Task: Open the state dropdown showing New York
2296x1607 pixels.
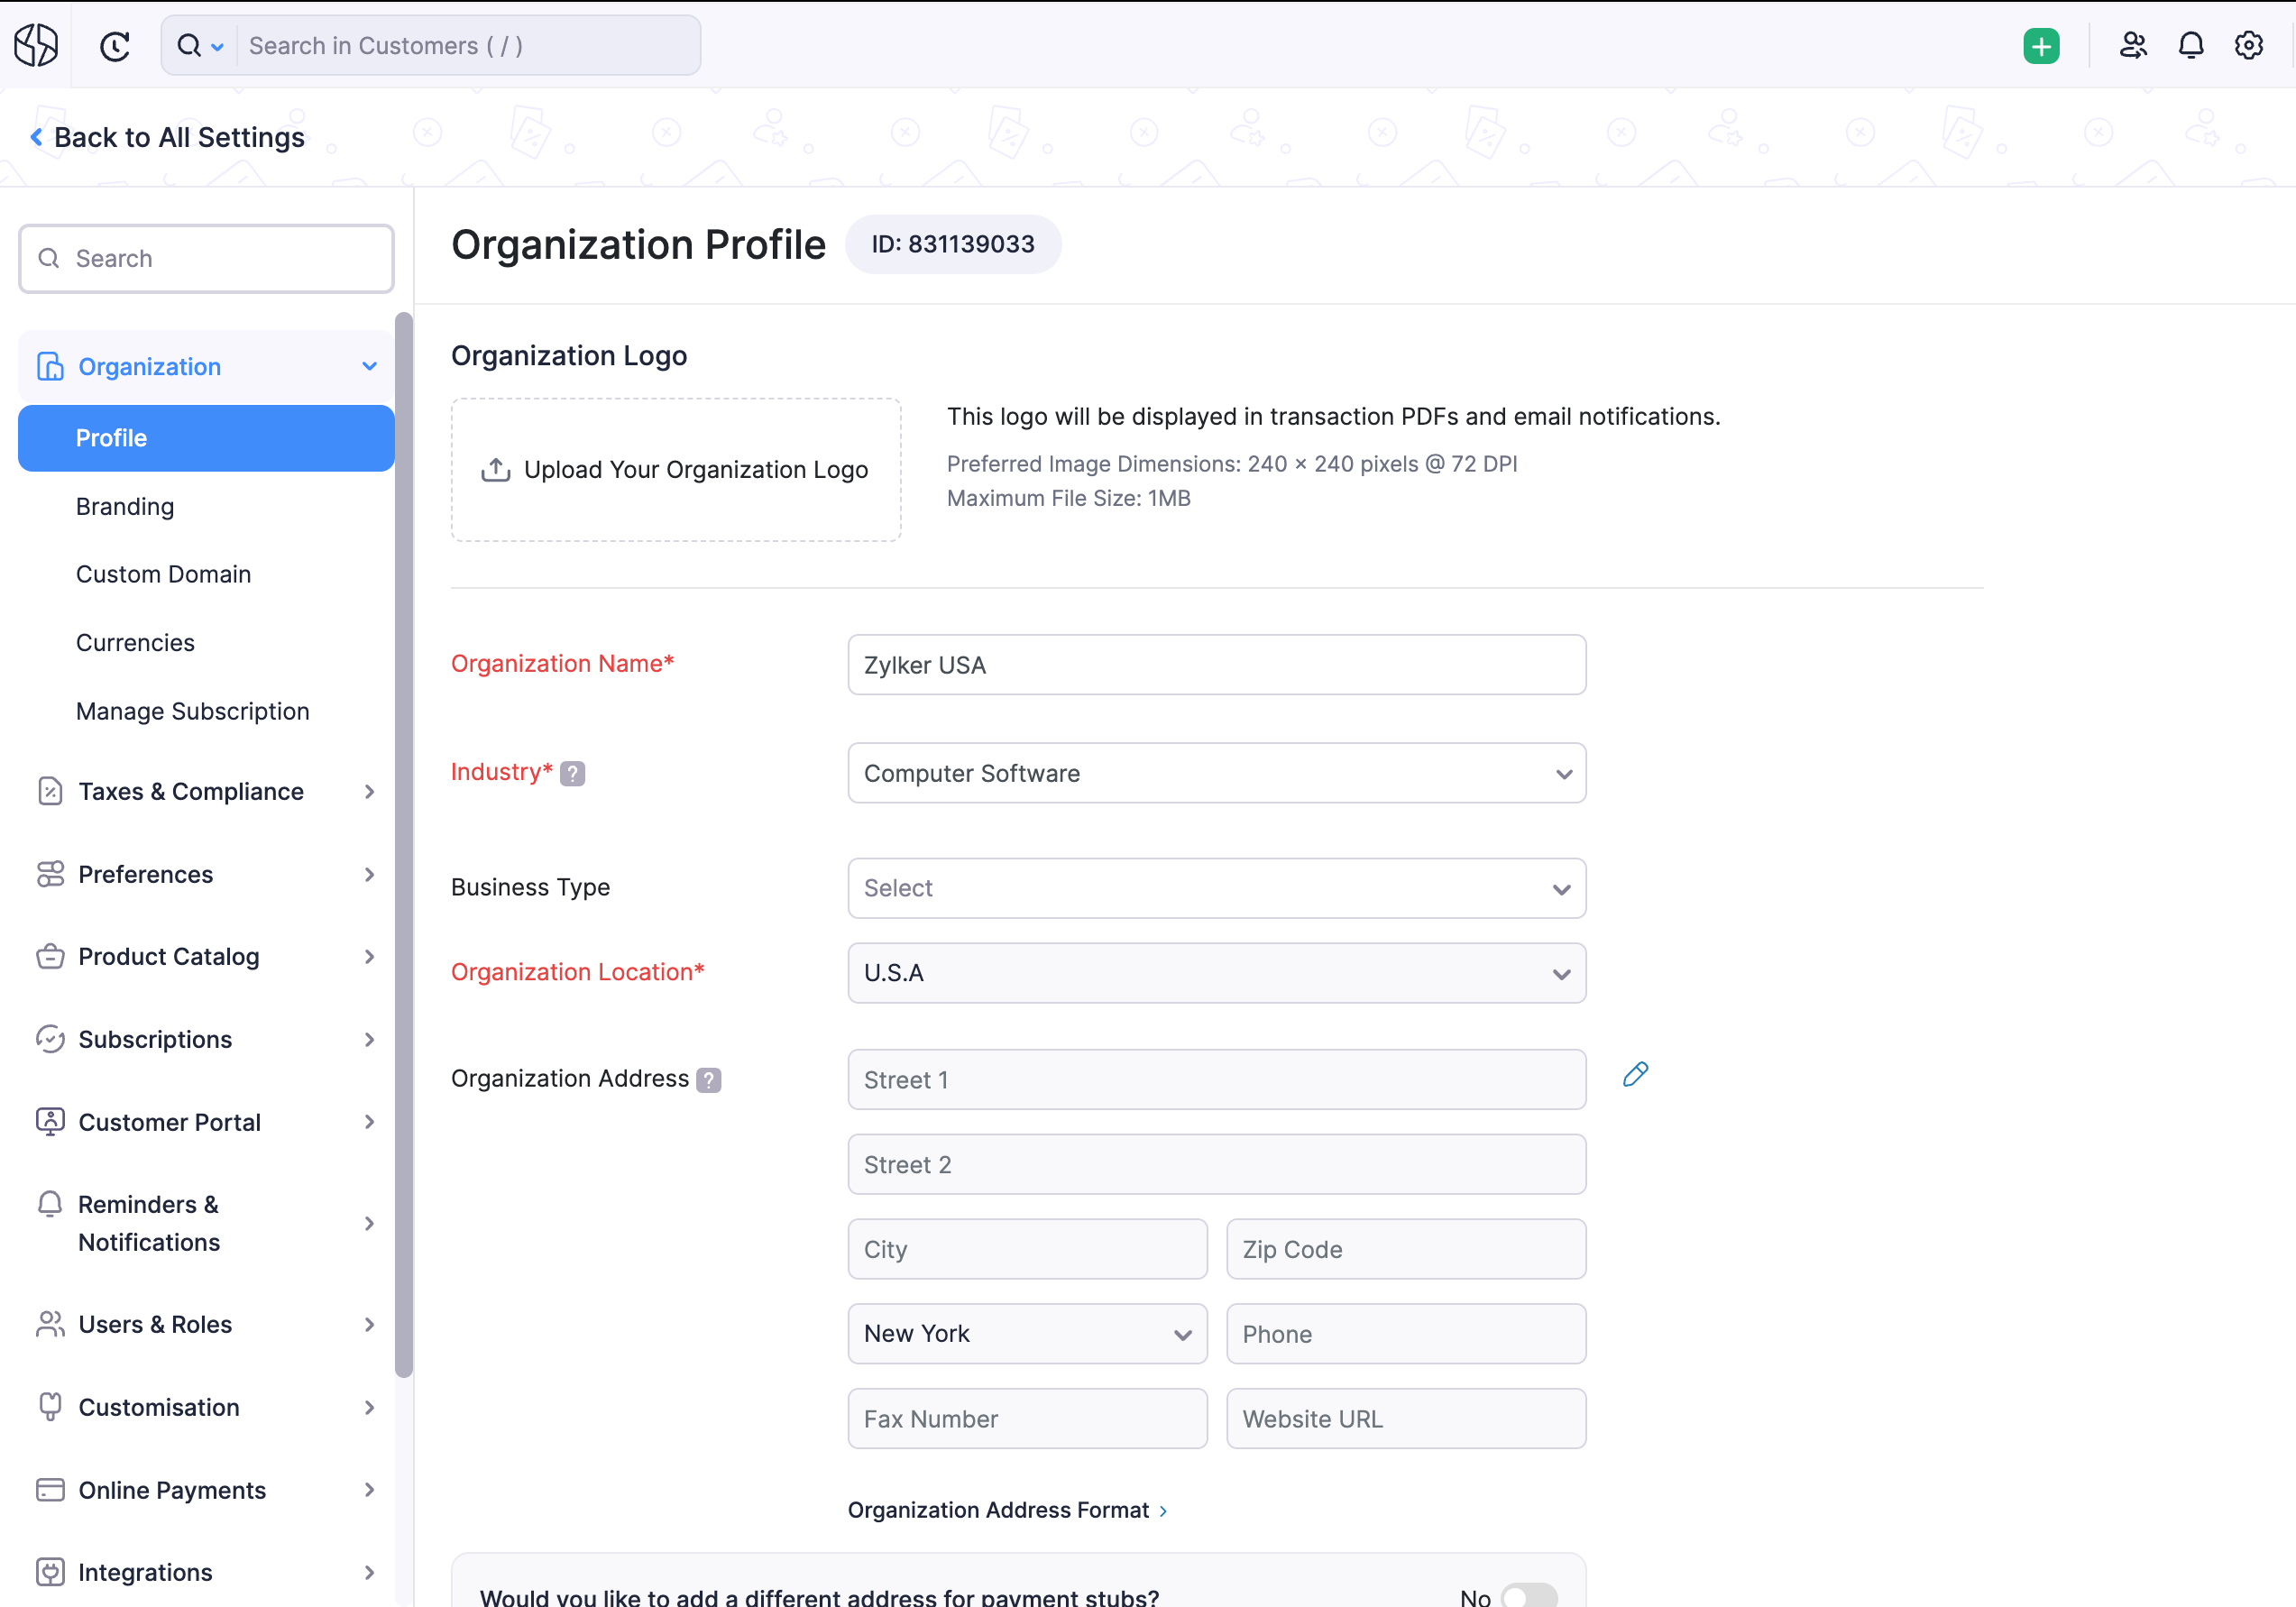Action: [1027, 1333]
